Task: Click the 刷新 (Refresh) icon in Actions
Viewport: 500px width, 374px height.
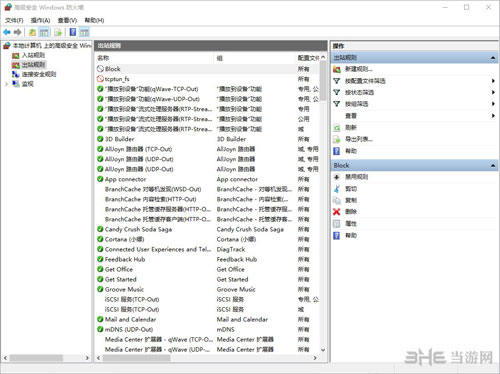Action: coord(337,128)
